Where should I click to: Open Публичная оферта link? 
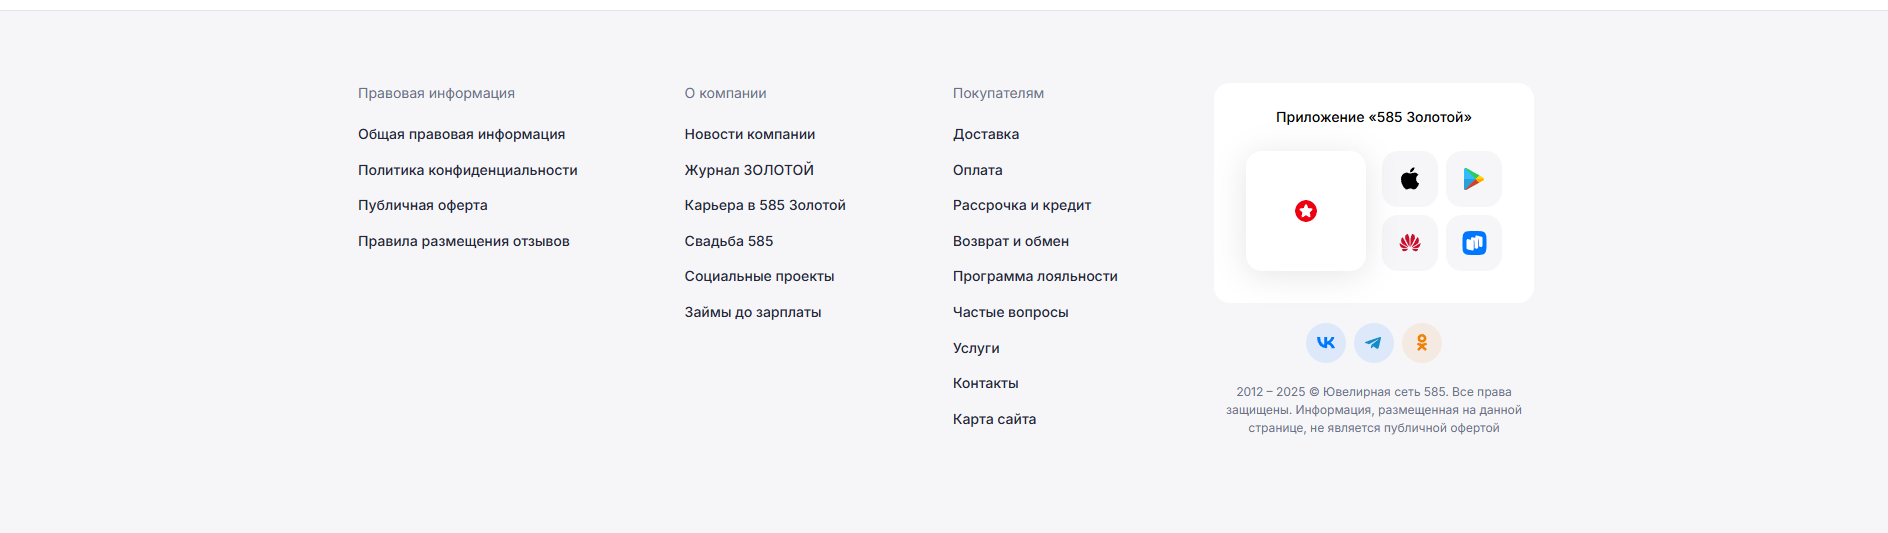coord(423,205)
